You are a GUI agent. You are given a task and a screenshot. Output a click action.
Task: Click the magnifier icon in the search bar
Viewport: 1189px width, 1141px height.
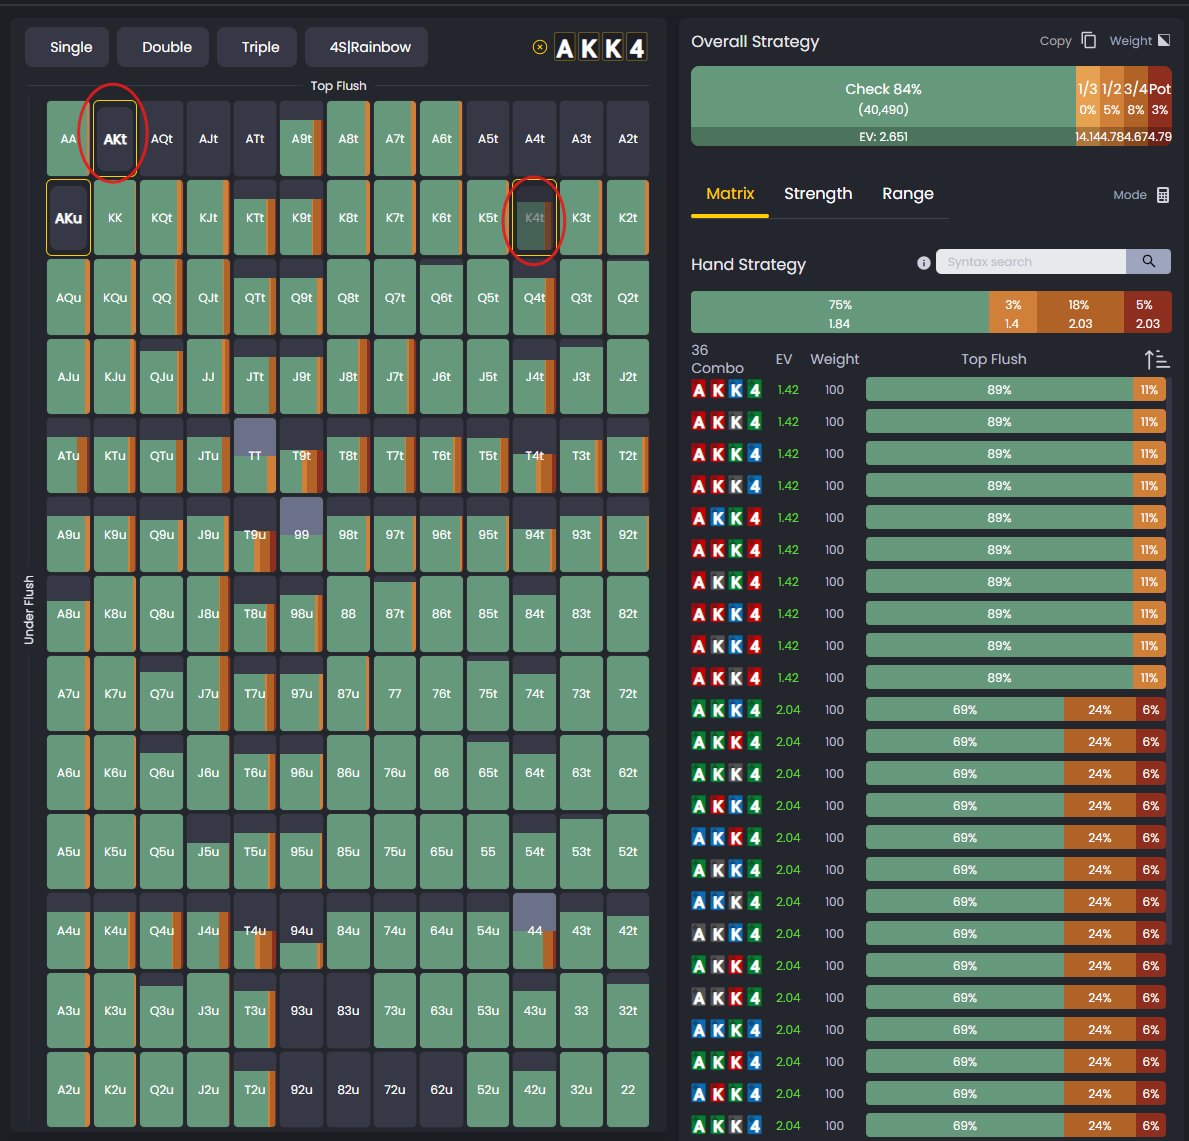tap(1147, 261)
